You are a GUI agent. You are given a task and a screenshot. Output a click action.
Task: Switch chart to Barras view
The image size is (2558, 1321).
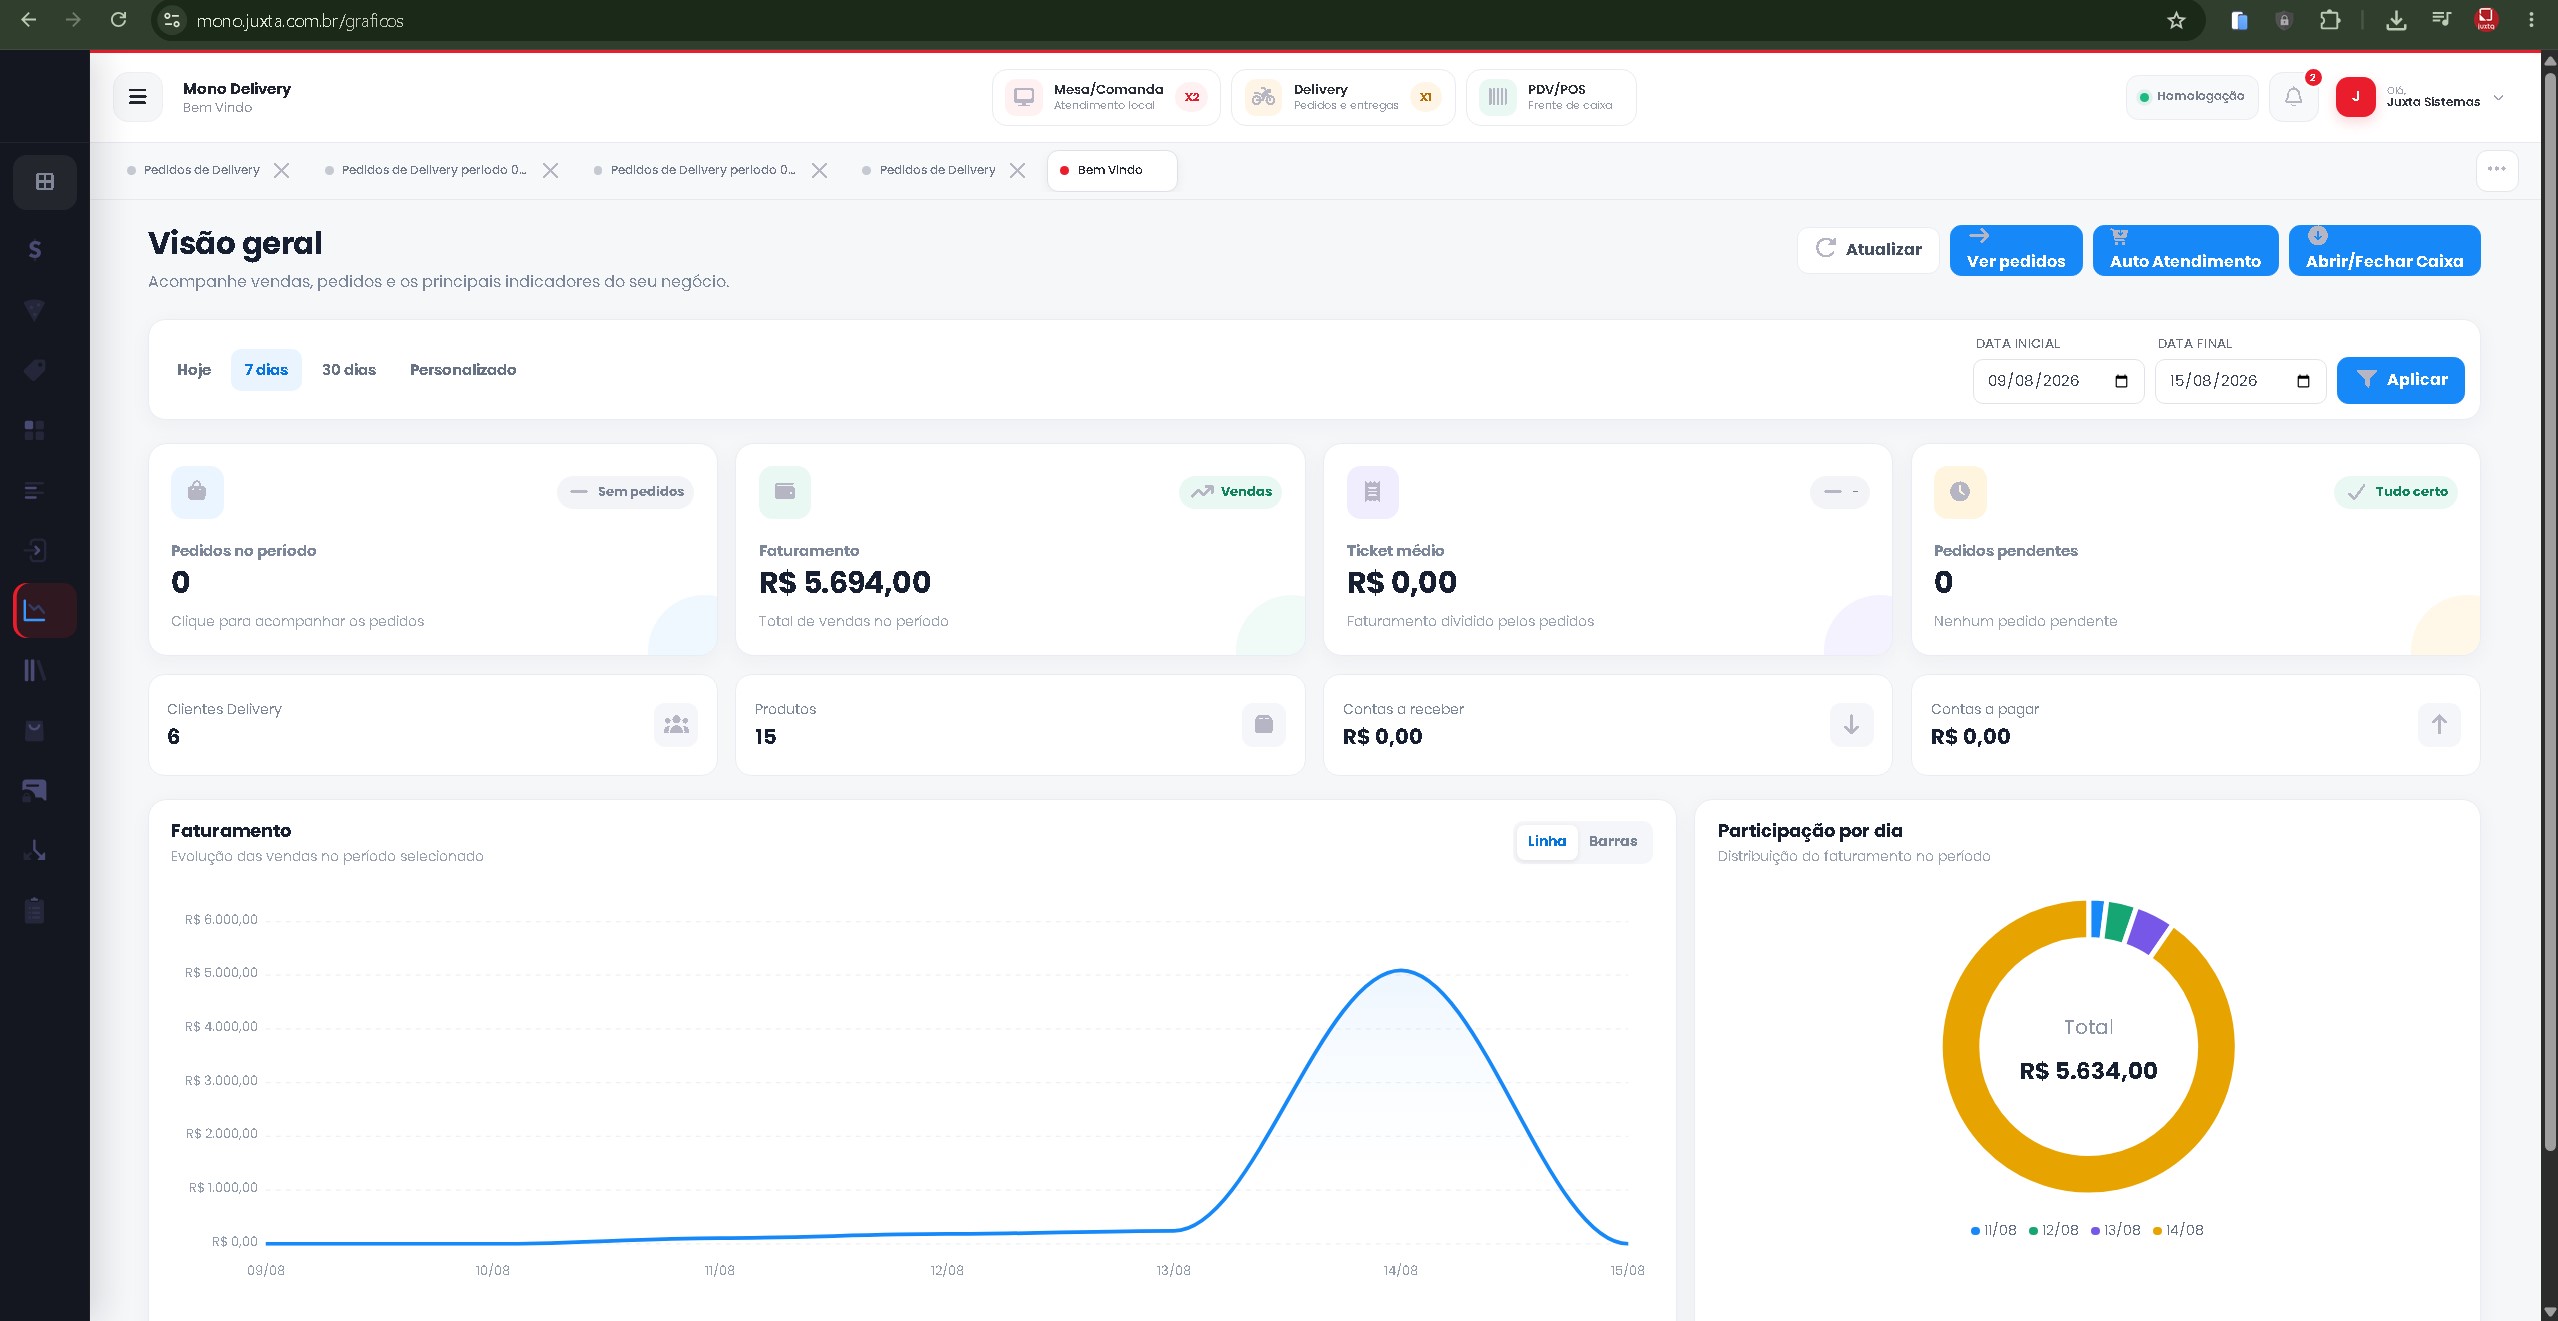click(1613, 842)
